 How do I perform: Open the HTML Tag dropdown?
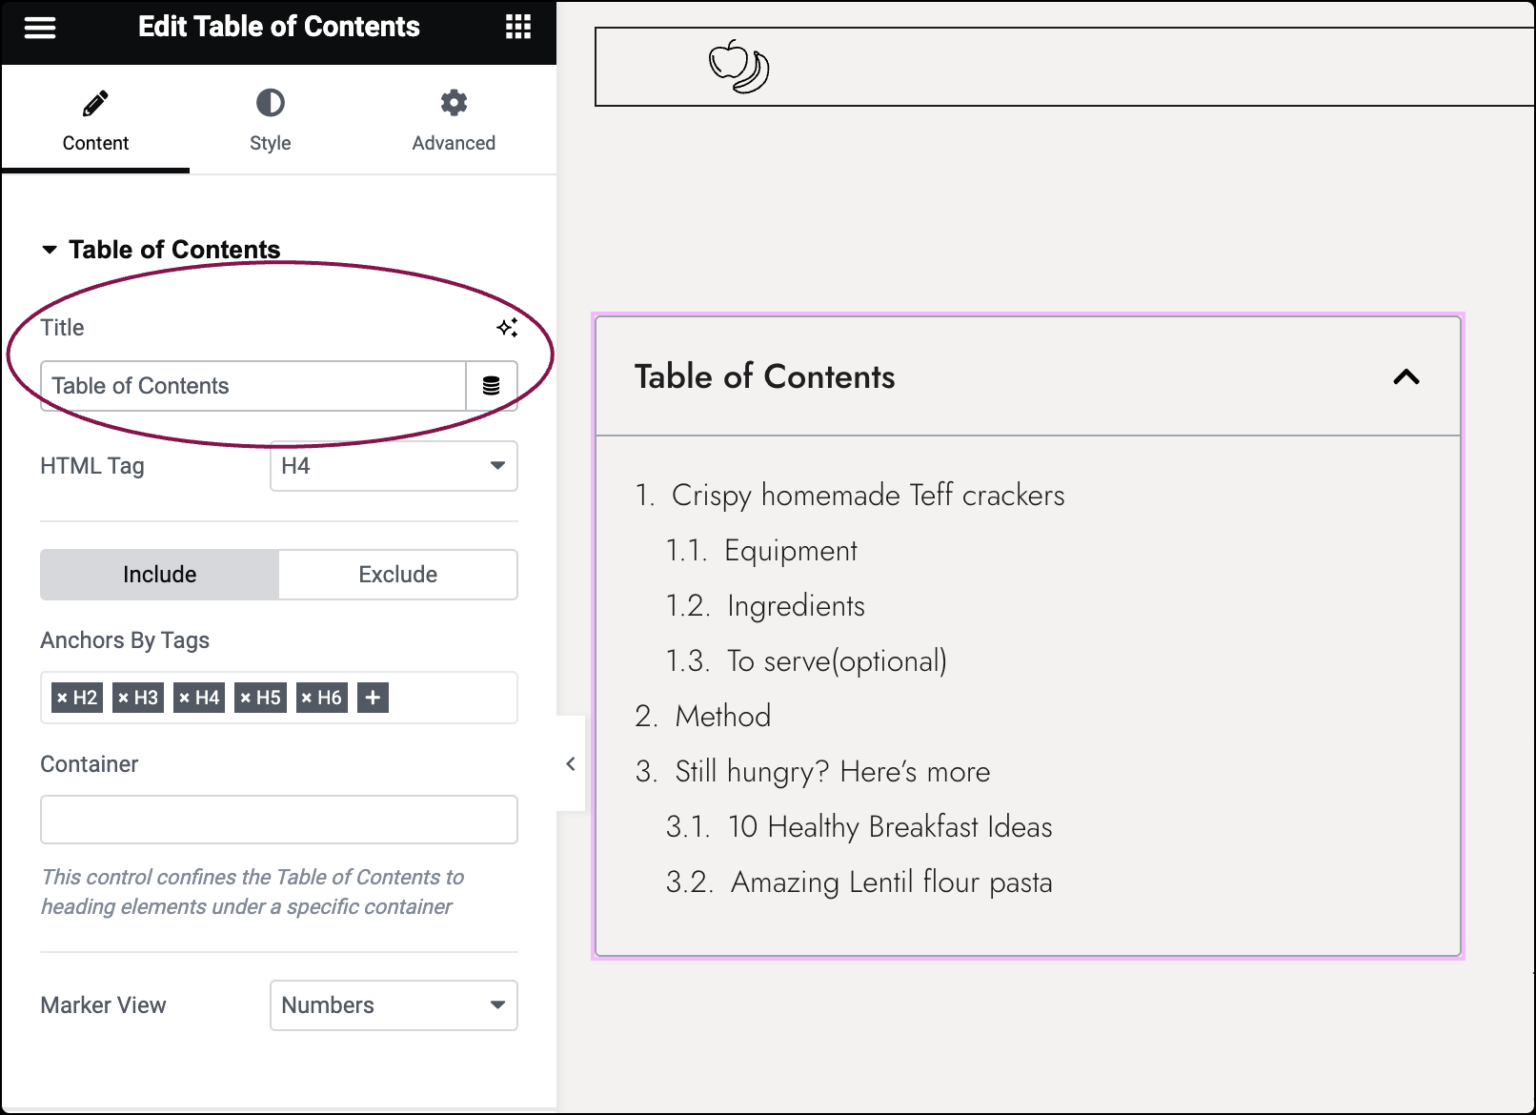(x=393, y=466)
